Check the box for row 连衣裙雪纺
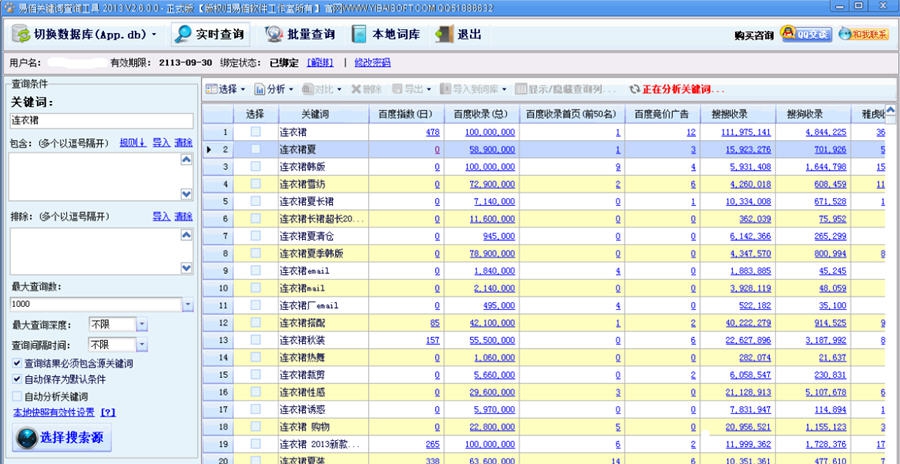 pyautogui.click(x=255, y=184)
